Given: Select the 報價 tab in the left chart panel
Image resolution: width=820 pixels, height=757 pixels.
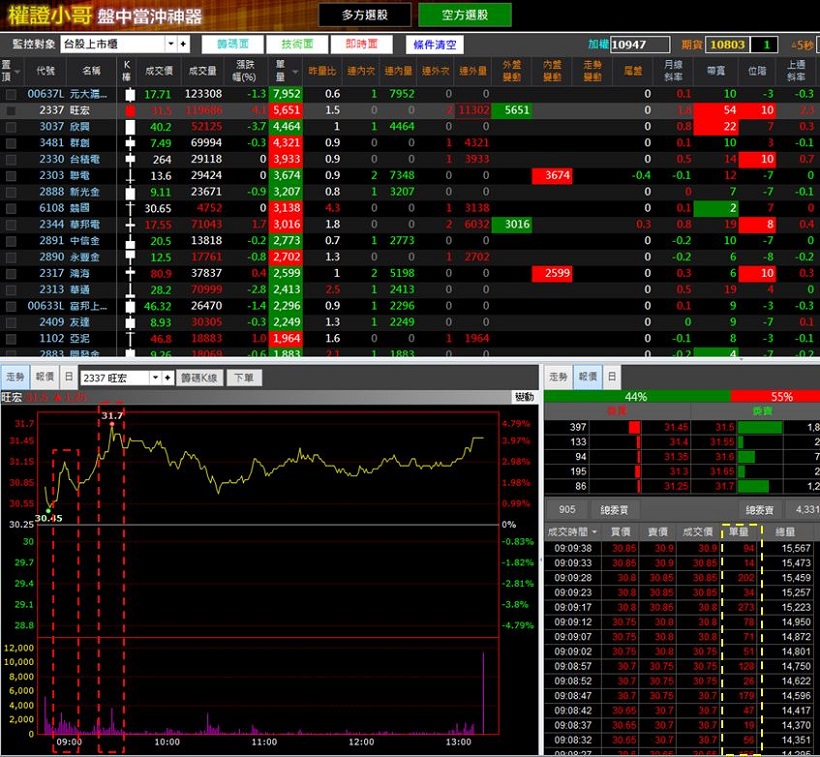Looking at the screenshot, I should [44, 377].
